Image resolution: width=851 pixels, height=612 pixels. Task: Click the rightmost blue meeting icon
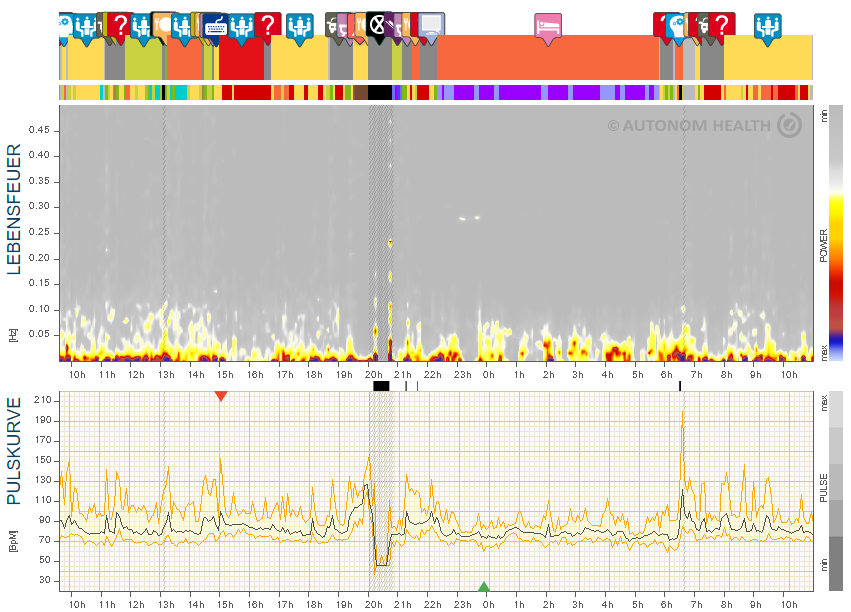click(767, 25)
